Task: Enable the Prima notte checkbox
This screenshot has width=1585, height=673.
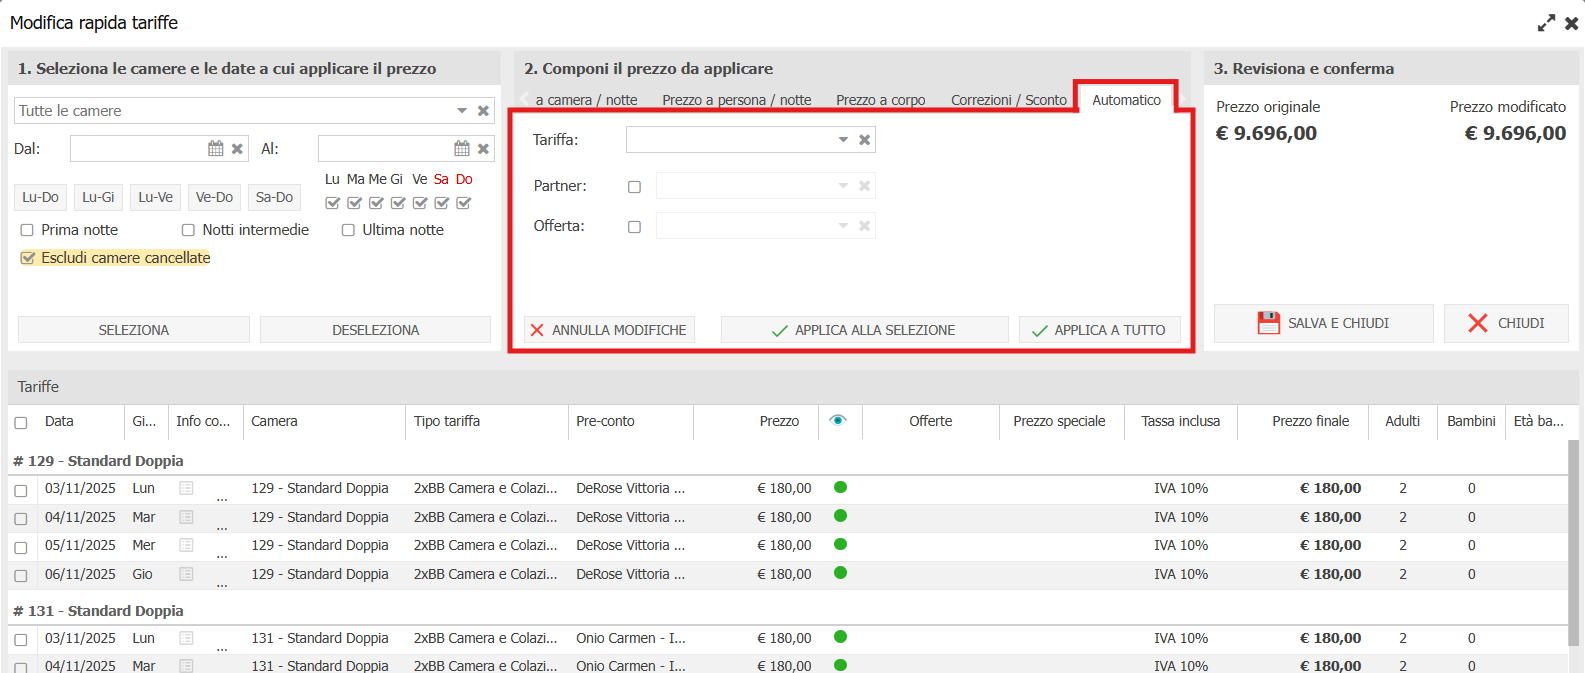Action: pos(27,230)
